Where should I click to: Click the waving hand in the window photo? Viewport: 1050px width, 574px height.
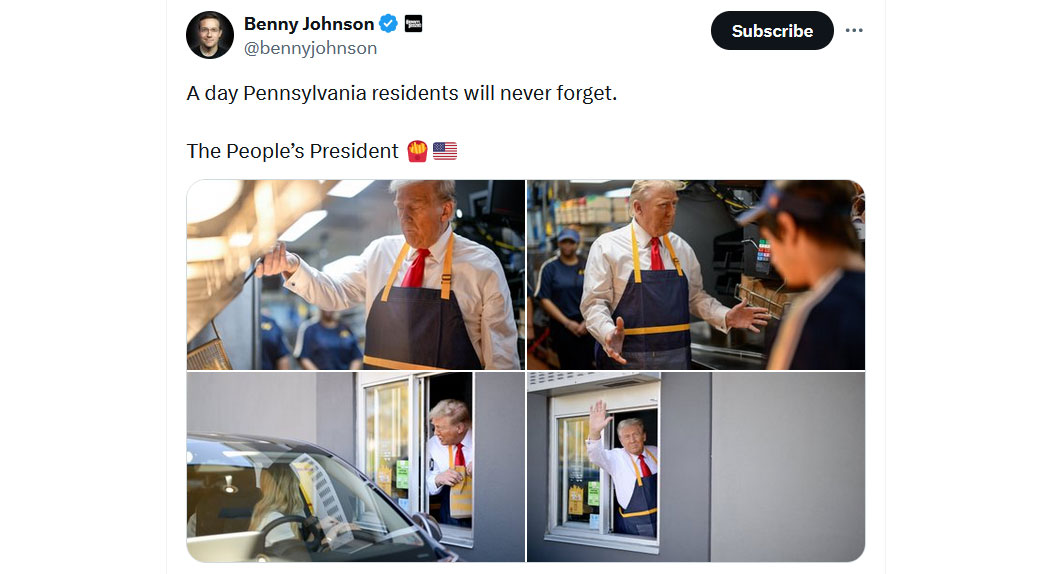[599, 417]
